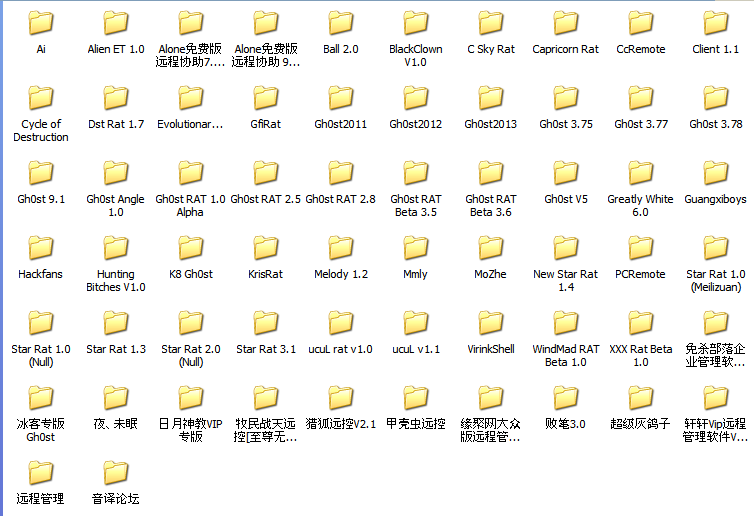Click the CcRemote folder icon
This screenshot has height=516, width=754.
coord(641,24)
